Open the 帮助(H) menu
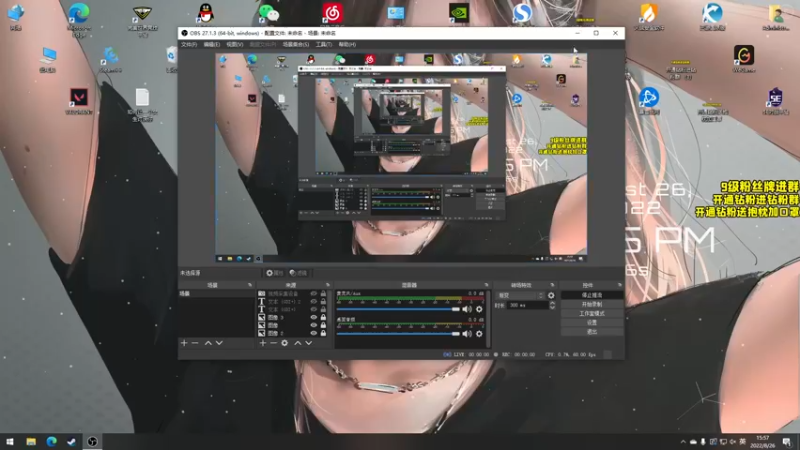Viewport: 800px width, 450px height. click(347, 44)
